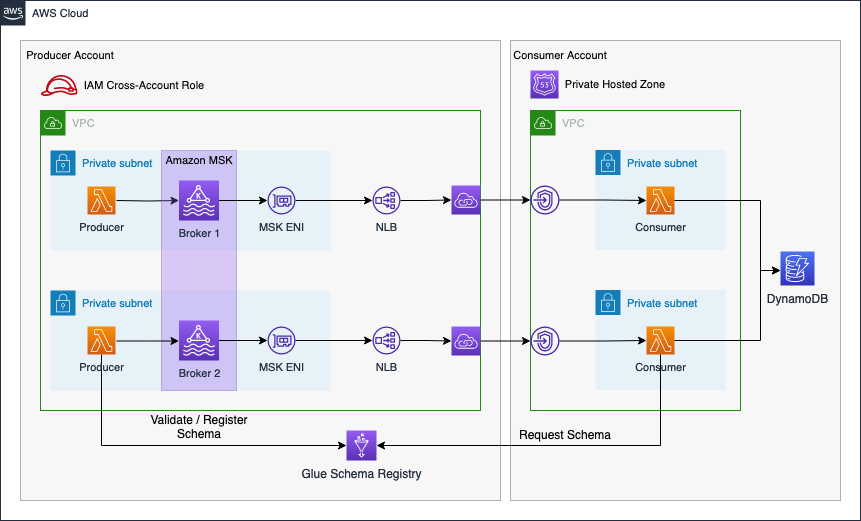Click the Producer Lambda icon feeding Broker 2

102,340
